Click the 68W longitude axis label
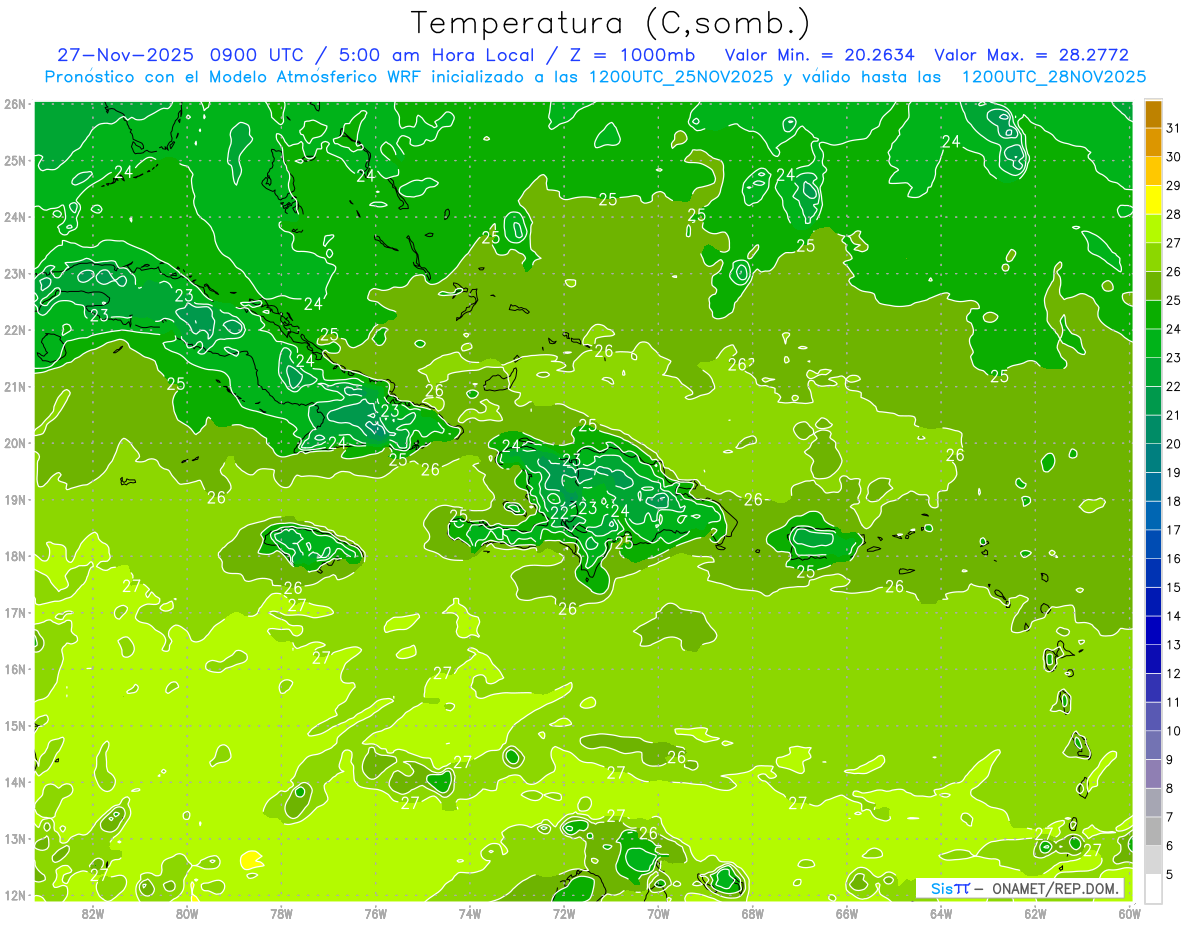The width and height of the screenshot is (1200, 927). pos(752,913)
